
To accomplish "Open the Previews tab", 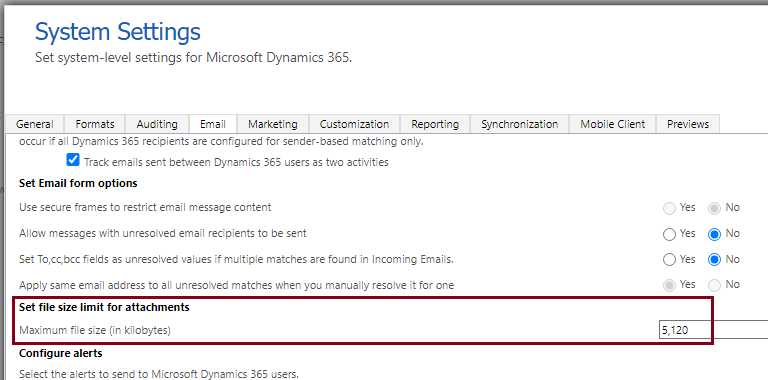I will (x=688, y=124).
